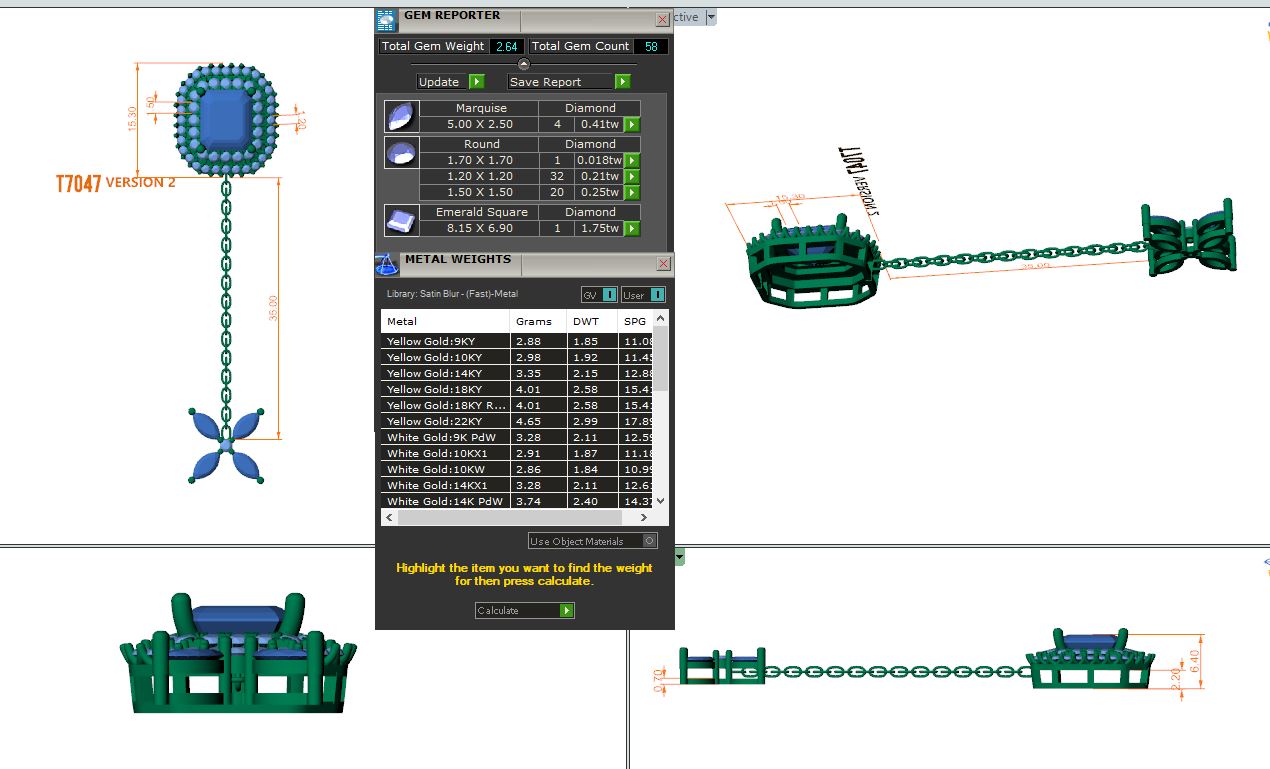
Task: Select Yellow Gold:18KY row in metal list
Action: (x=445, y=389)
